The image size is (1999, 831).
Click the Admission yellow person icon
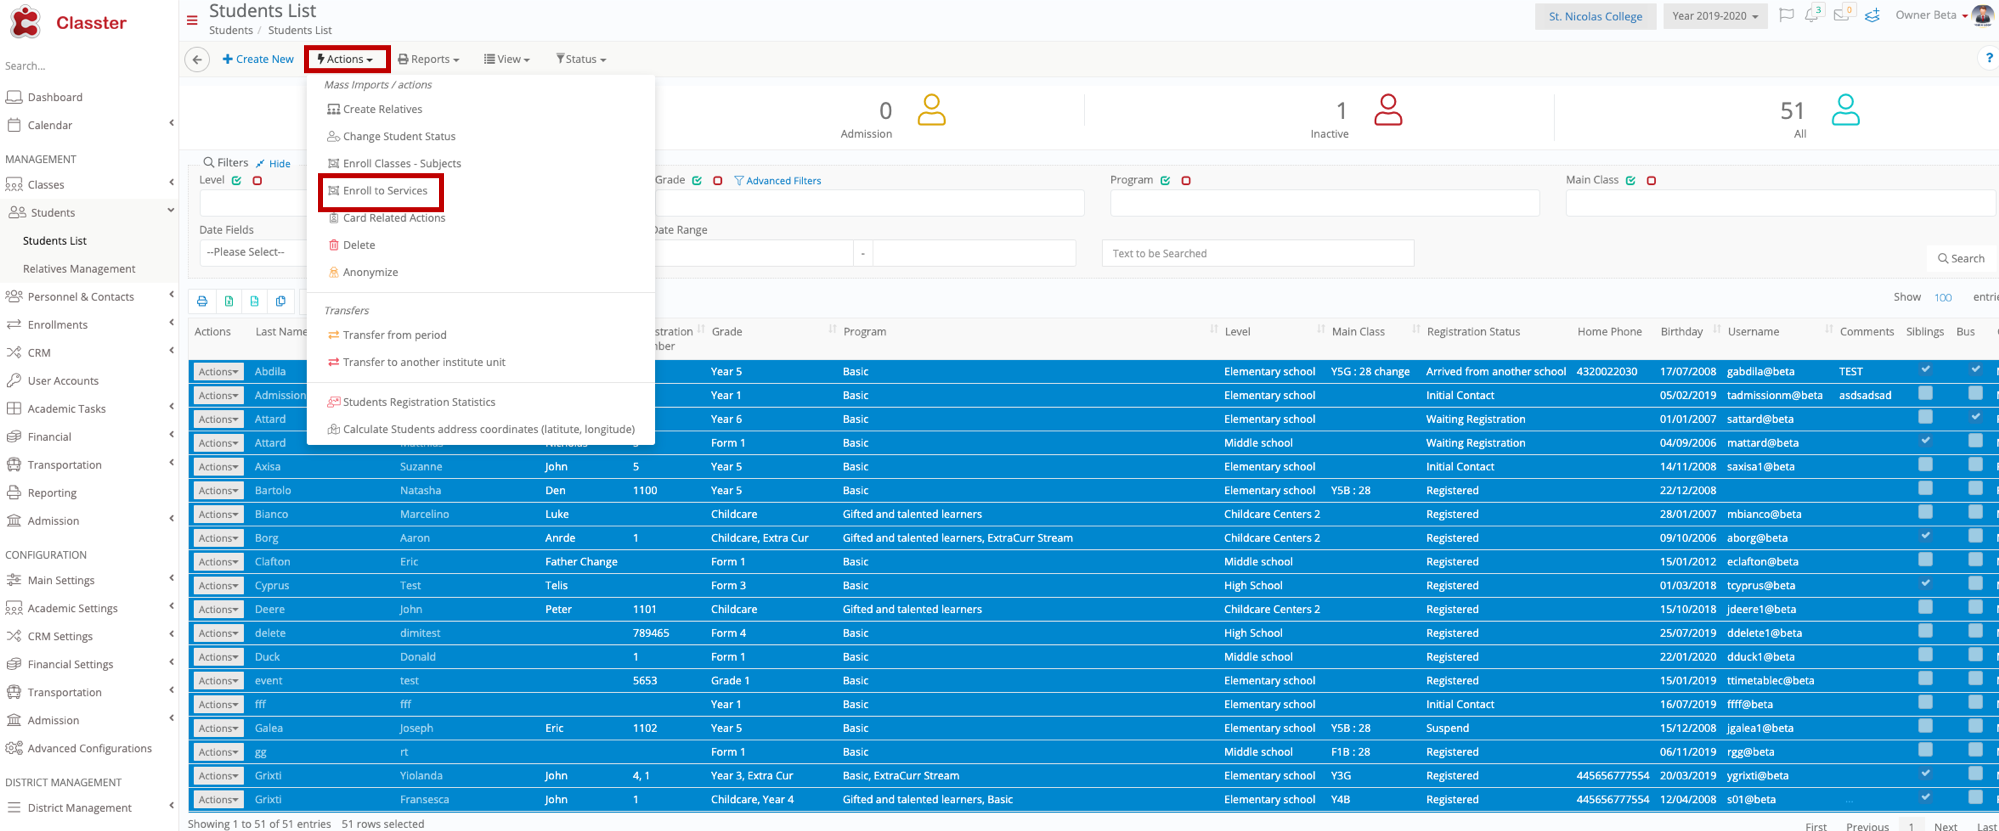coord(931,110)
